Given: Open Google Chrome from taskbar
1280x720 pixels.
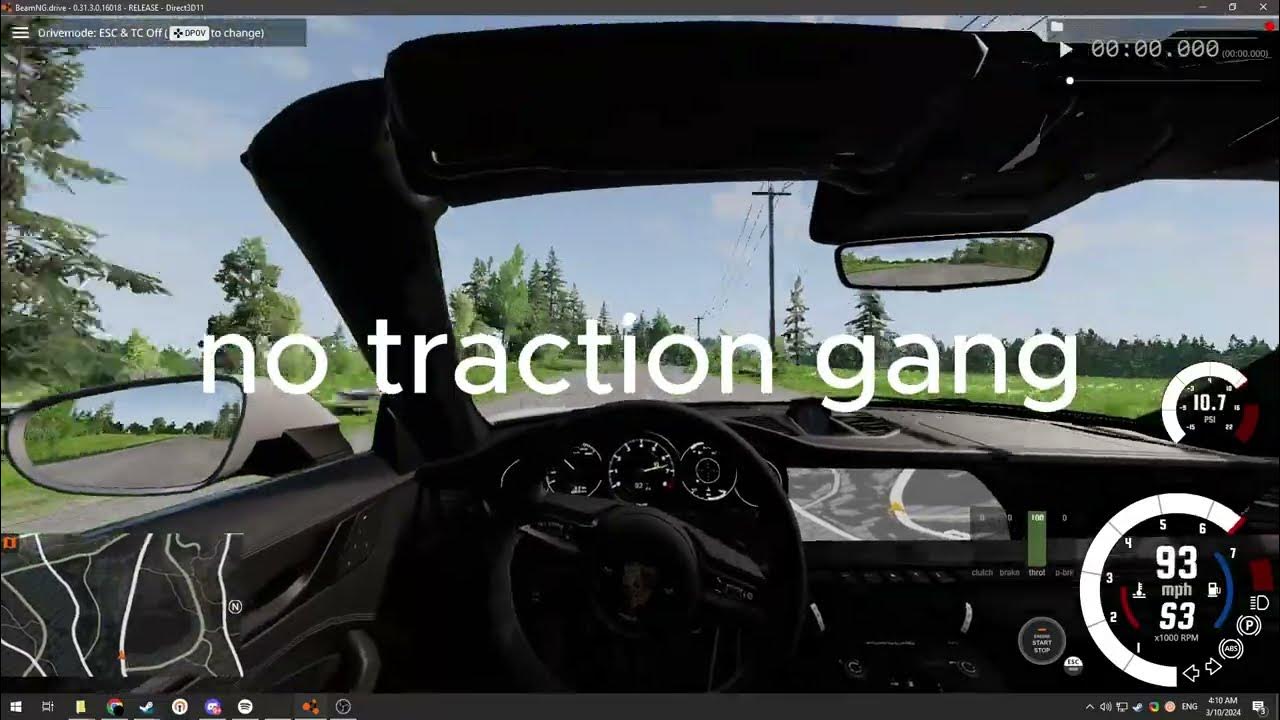Looking at the screenshot, I should pos(114,707).
